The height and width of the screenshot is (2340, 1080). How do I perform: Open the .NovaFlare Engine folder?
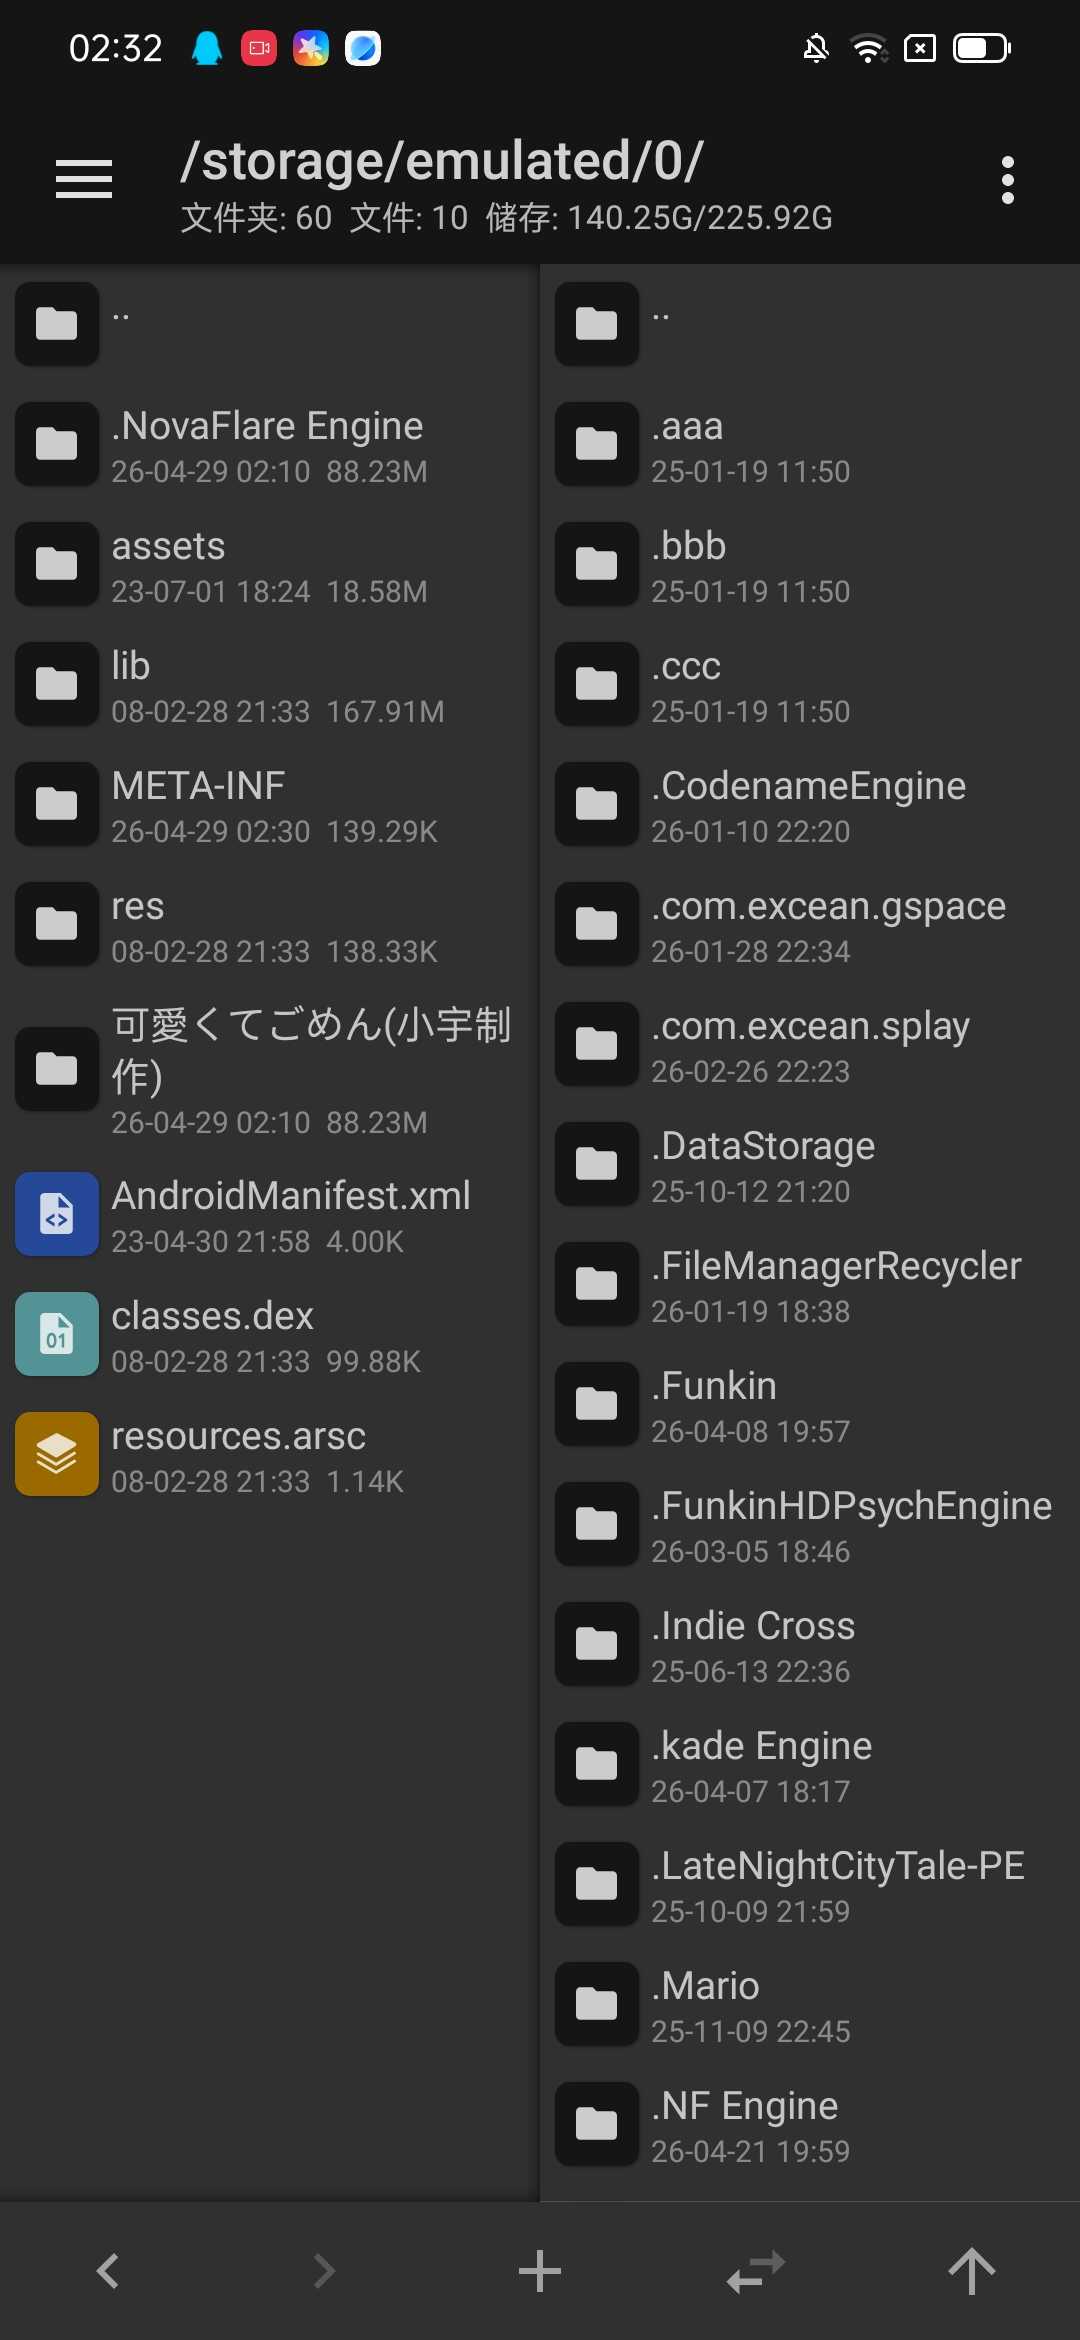tap(267, 444)
